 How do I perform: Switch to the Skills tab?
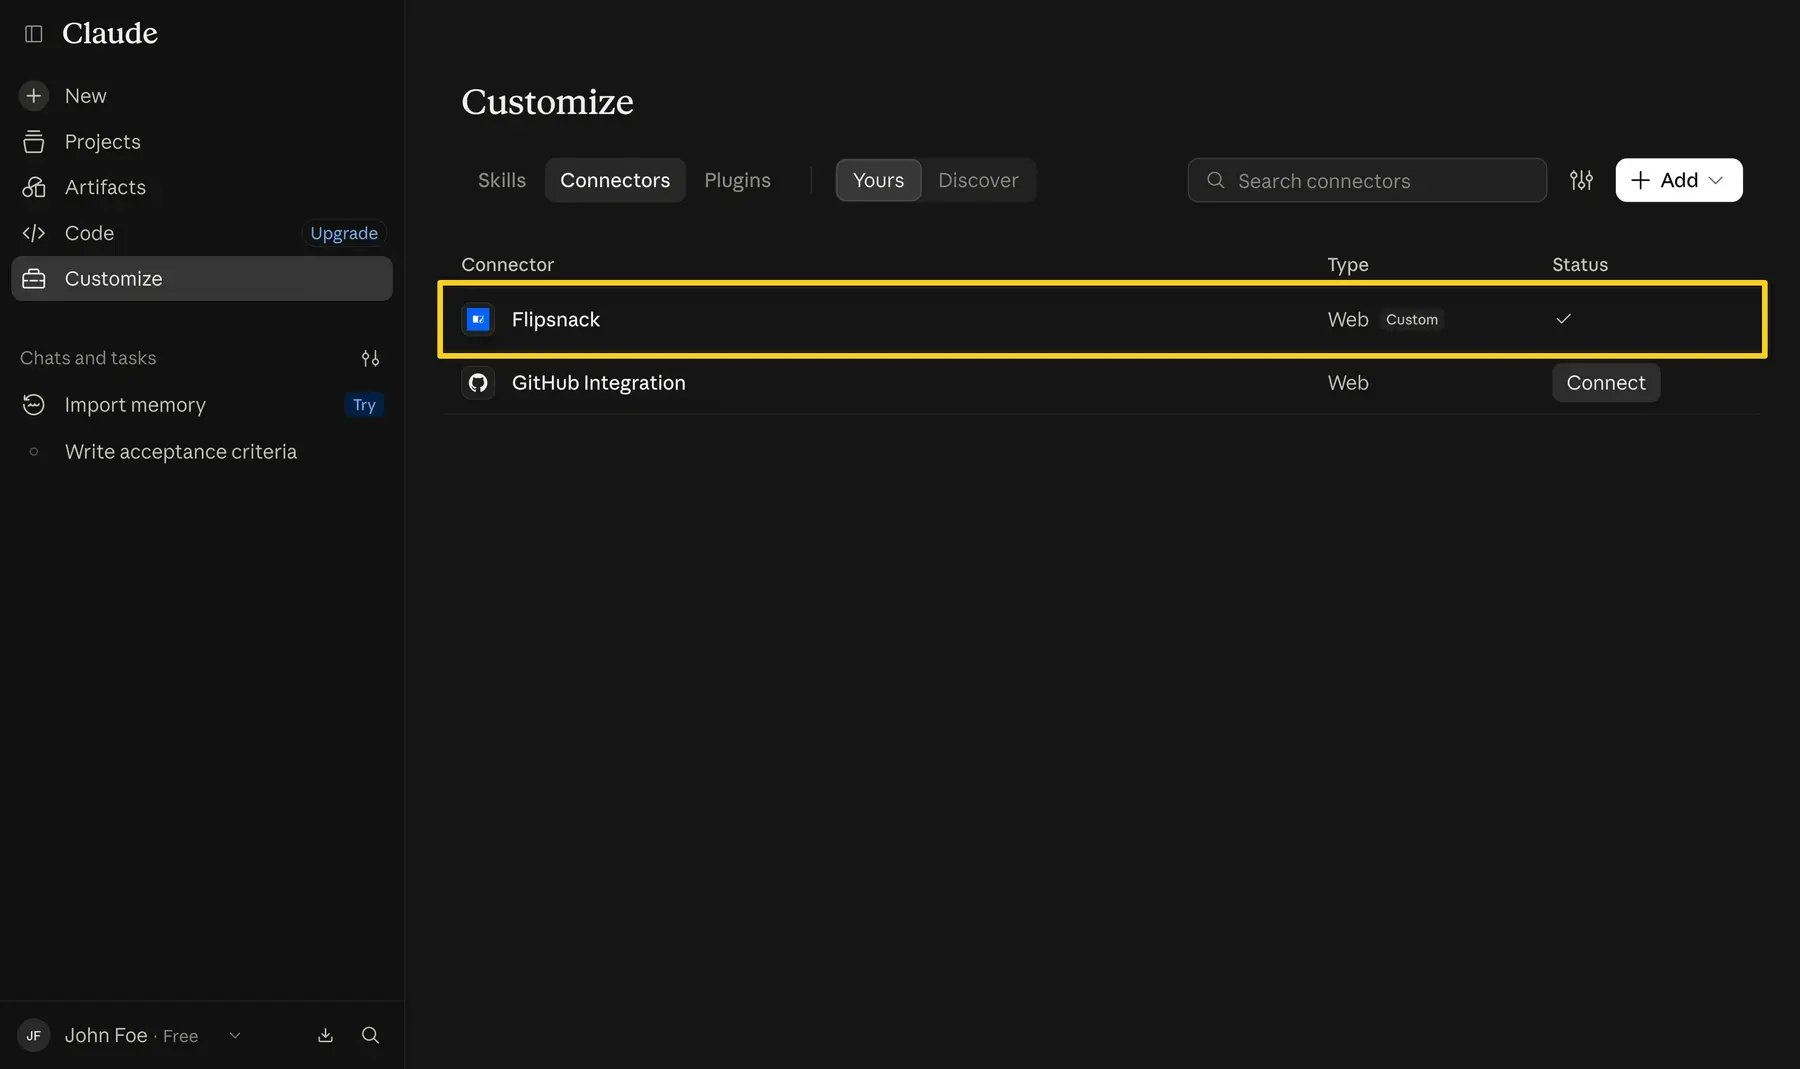click(501, 180)
